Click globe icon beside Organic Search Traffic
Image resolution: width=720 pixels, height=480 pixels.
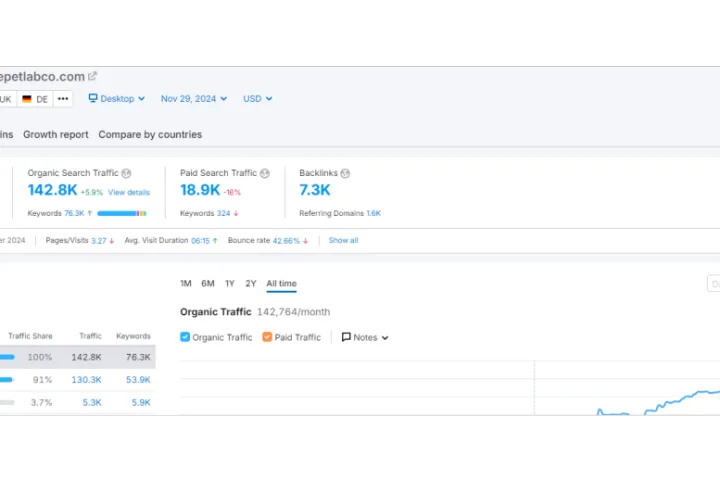click(x=126, y=173)
